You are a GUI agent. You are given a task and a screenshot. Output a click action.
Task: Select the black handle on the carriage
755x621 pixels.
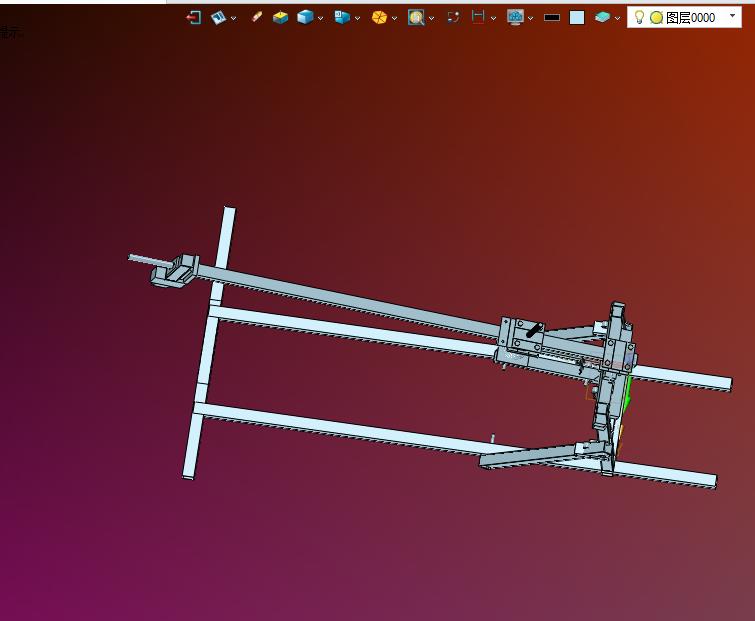(x=534, y=331)
